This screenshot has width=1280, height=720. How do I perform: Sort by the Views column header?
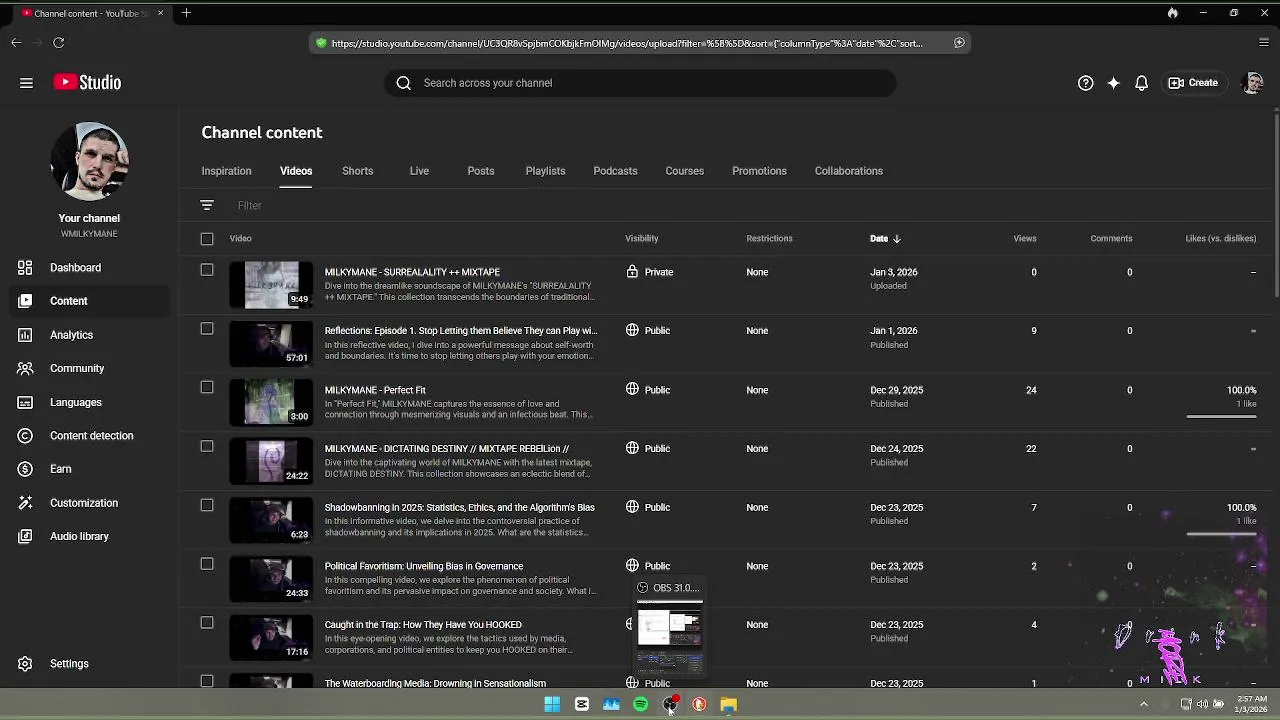1024,239
